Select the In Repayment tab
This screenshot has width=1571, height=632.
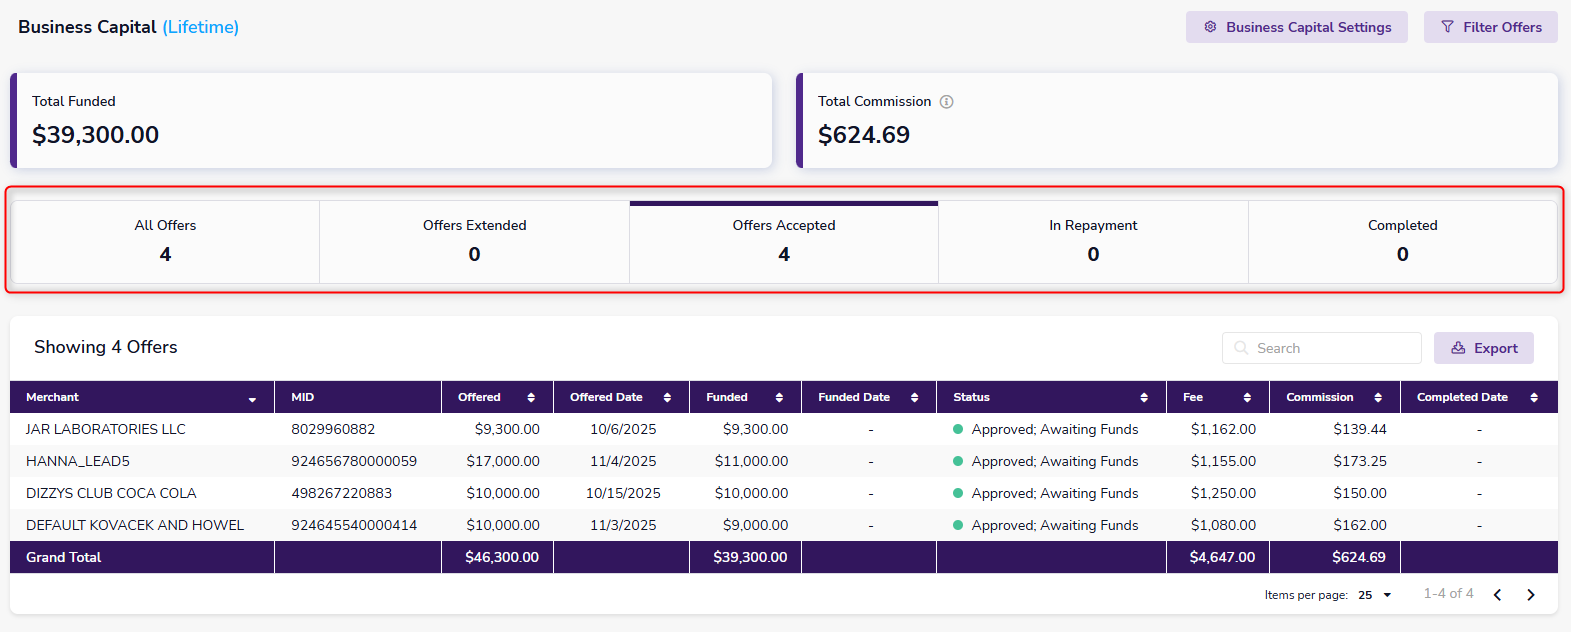pos(1093,241)
